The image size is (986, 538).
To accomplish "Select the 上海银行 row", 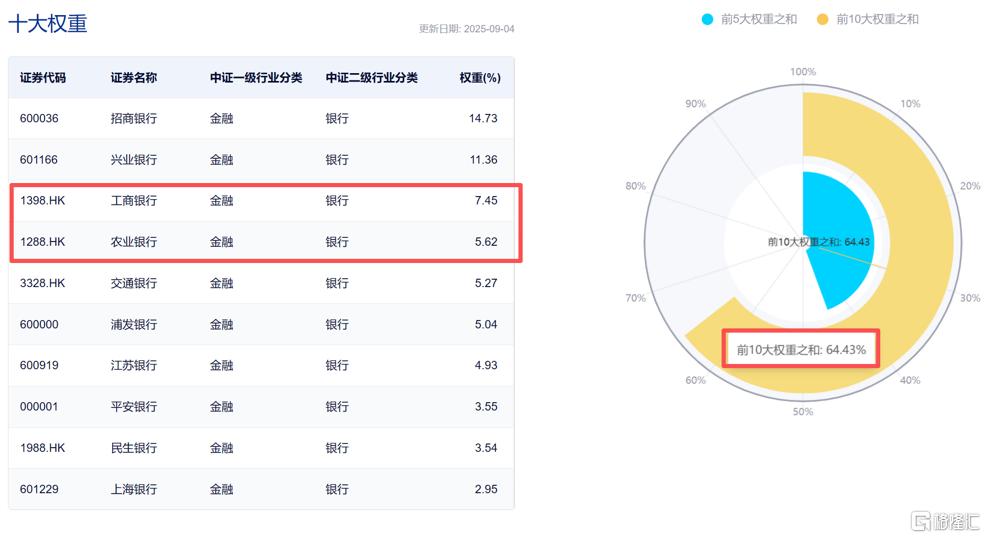I will pyautogui.click(x=262, y=489).
